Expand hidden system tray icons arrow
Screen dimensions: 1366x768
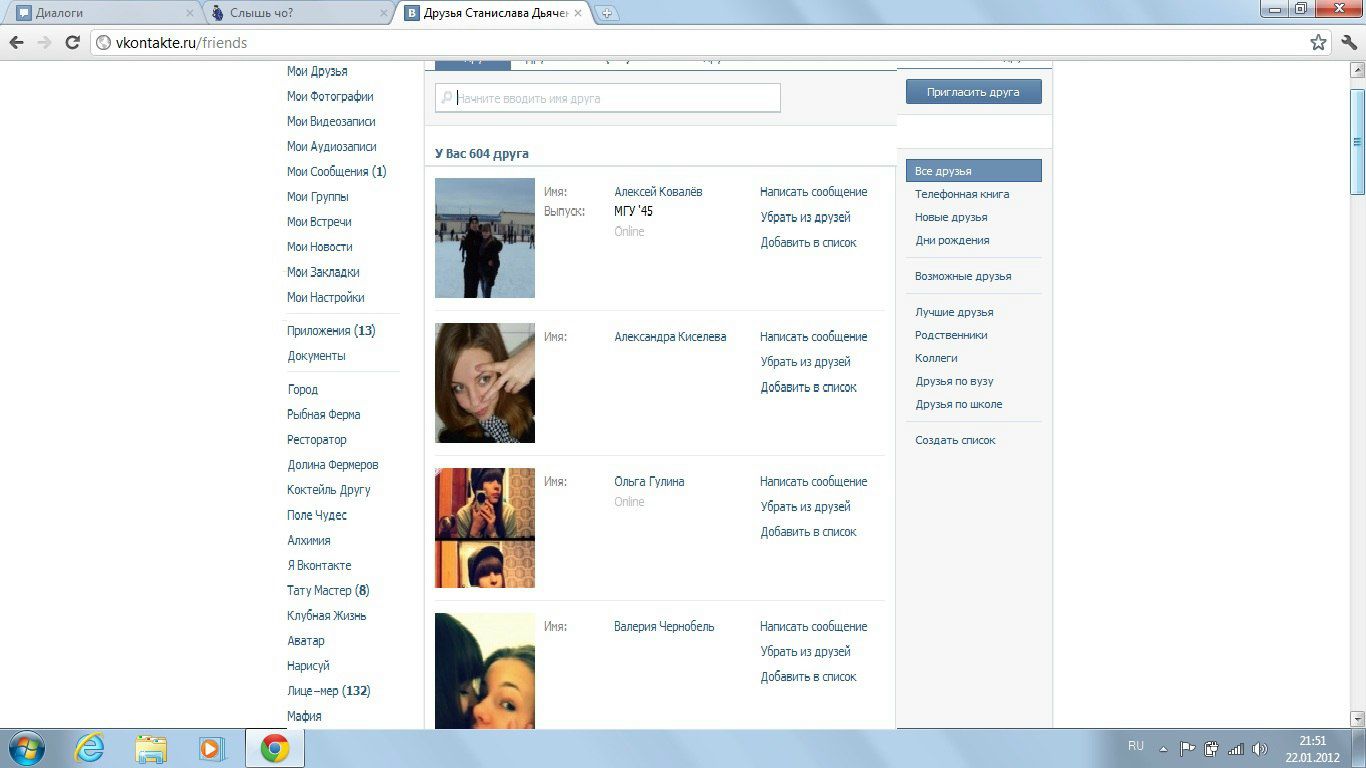pyautogui.click(x=1162, y=747)
